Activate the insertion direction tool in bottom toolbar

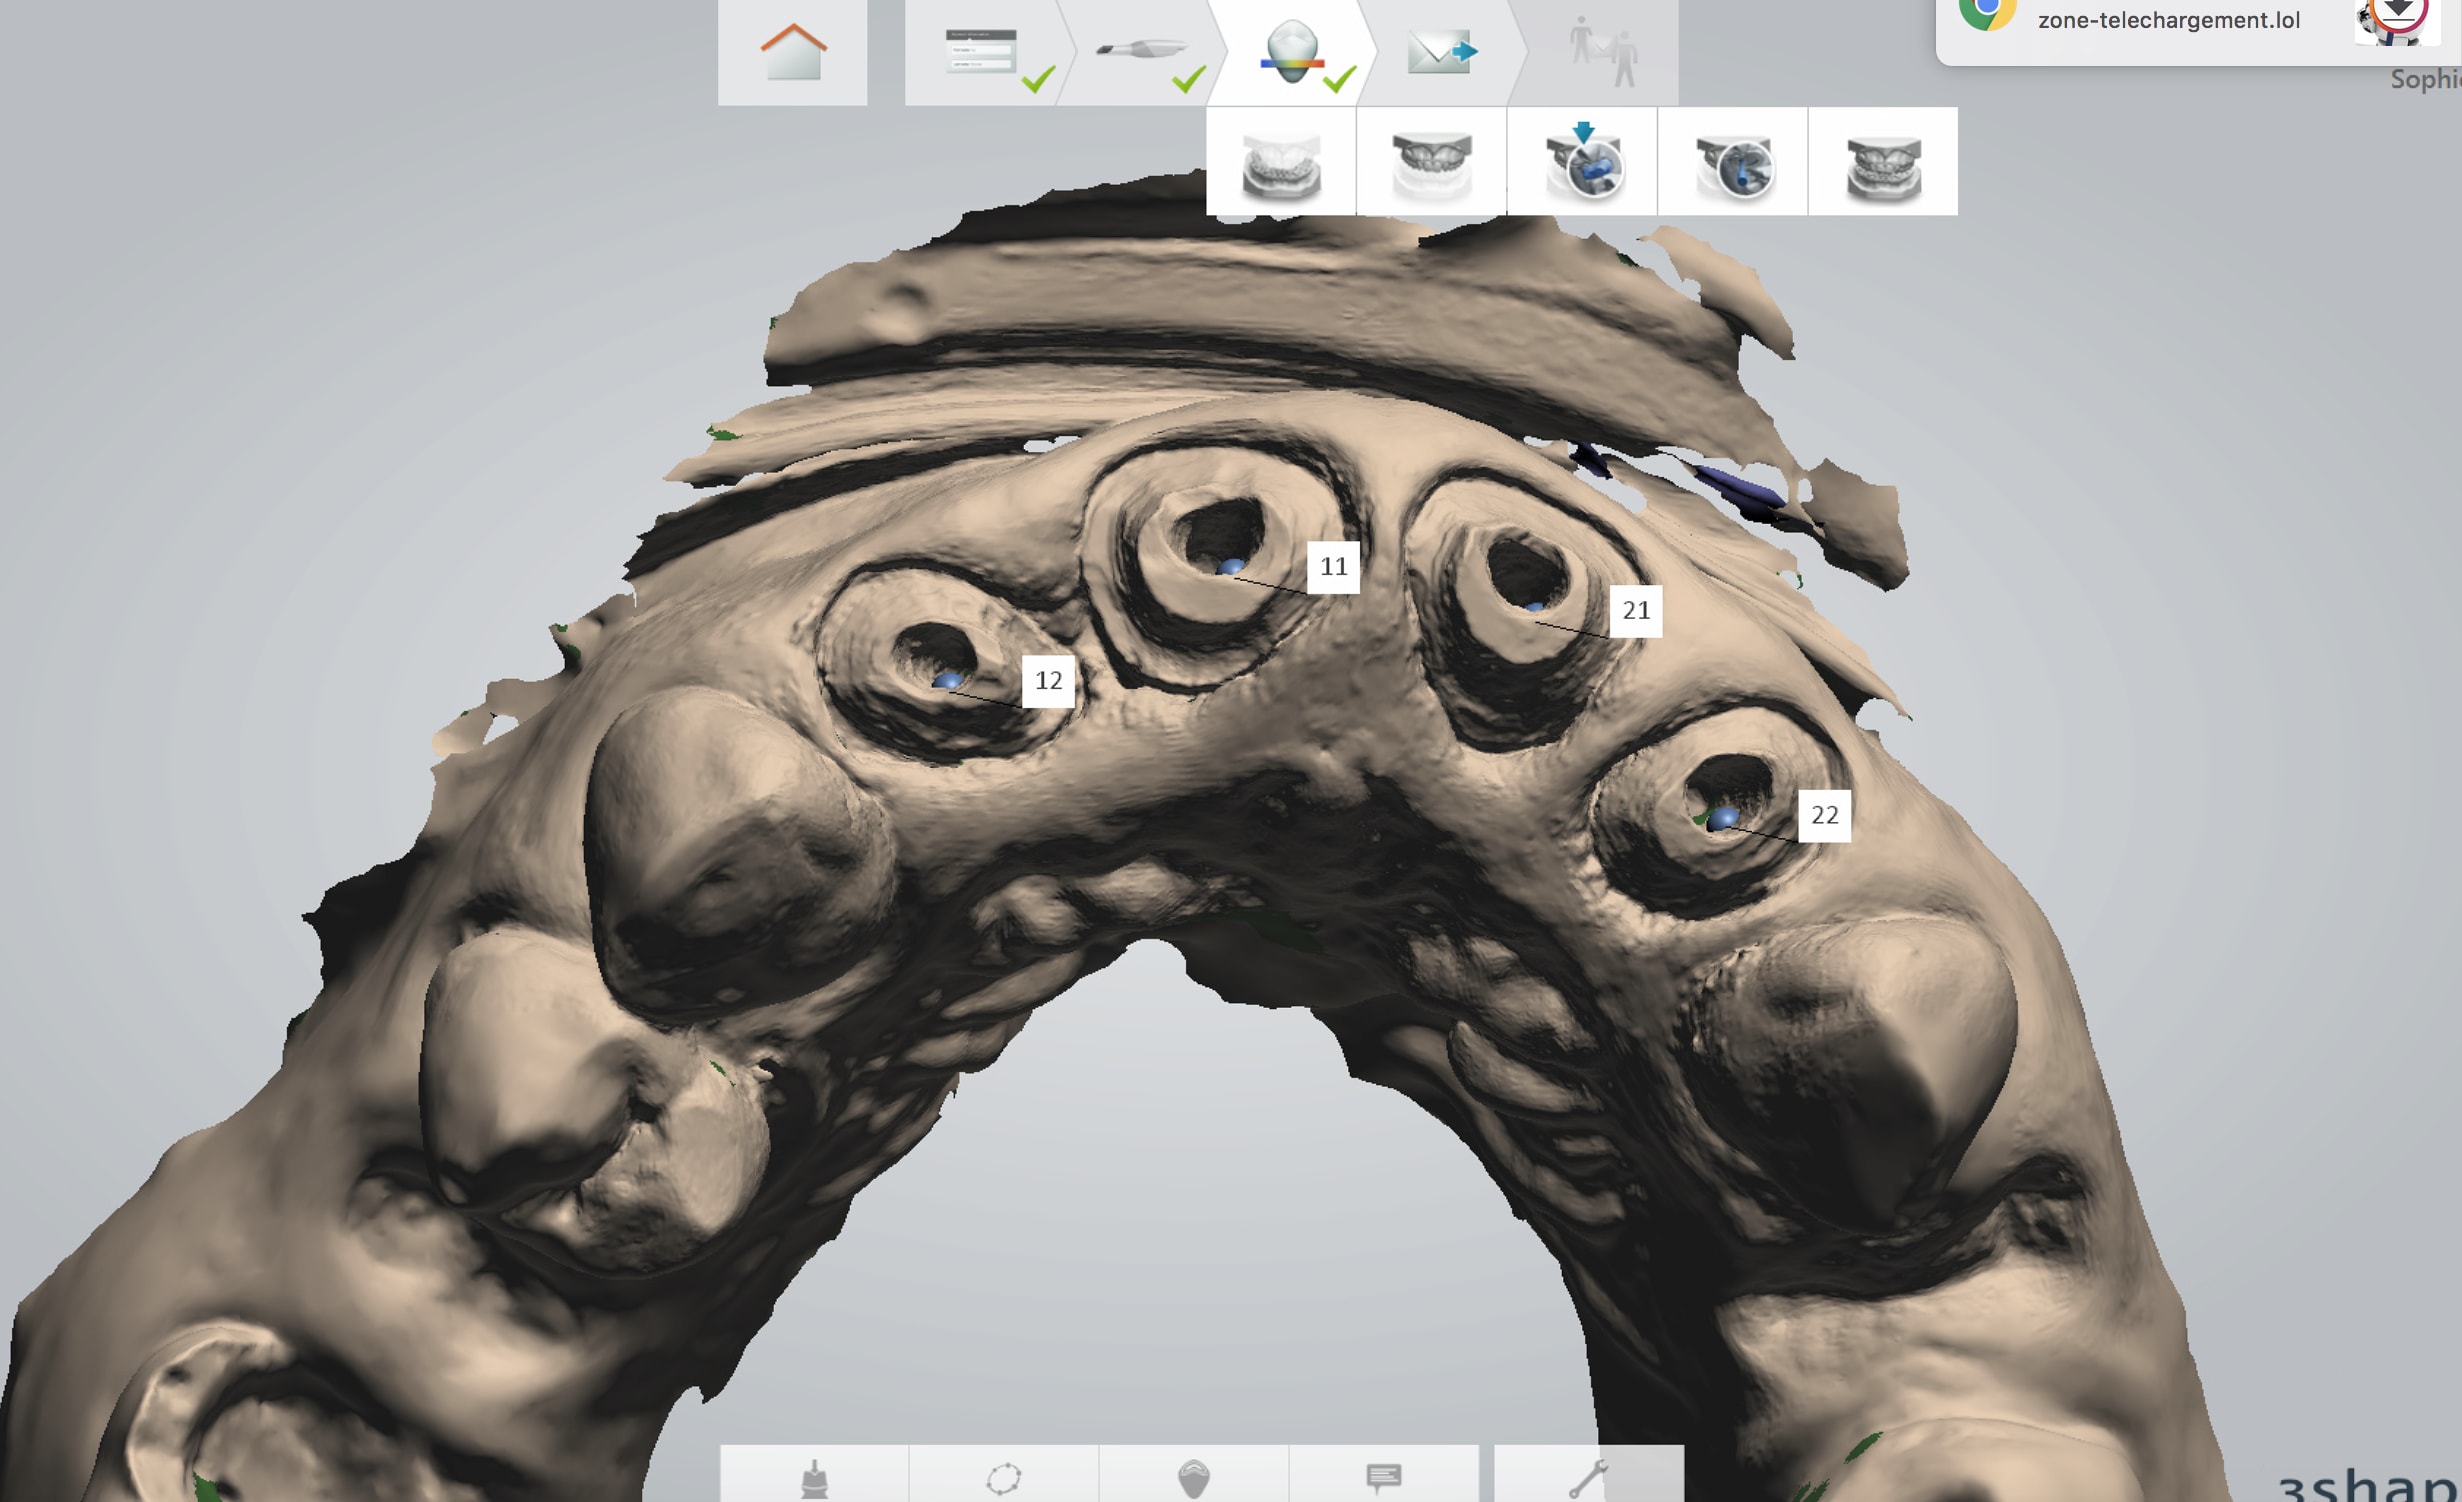[815, 1477]
